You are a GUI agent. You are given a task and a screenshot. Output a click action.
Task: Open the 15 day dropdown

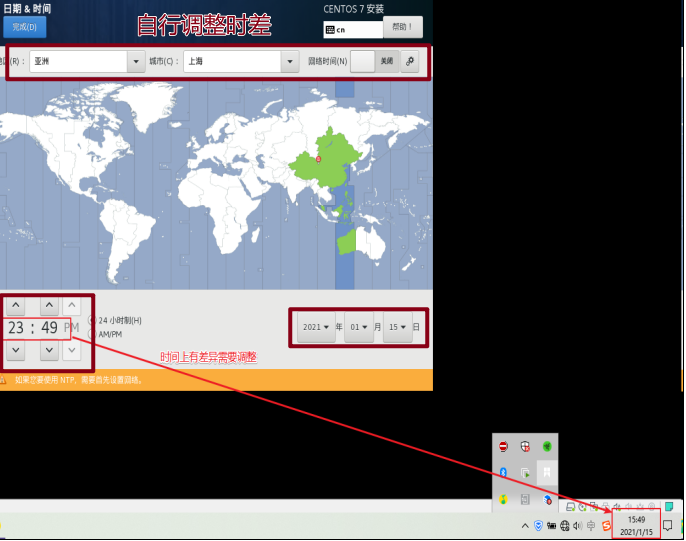point(398,327)
